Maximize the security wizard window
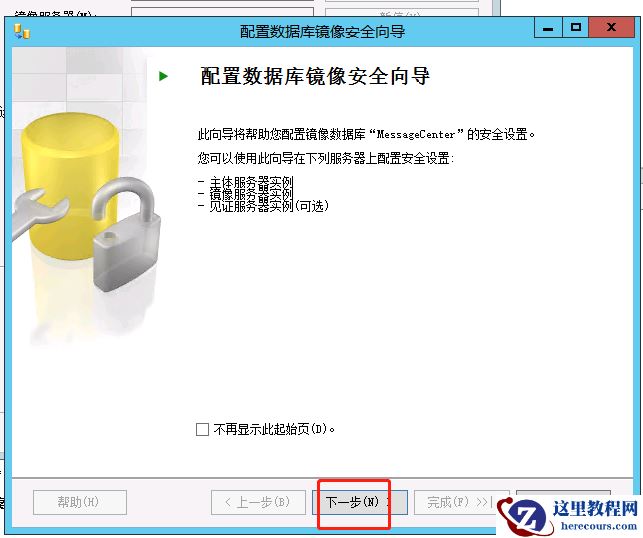643x538 pixels. 575,28
